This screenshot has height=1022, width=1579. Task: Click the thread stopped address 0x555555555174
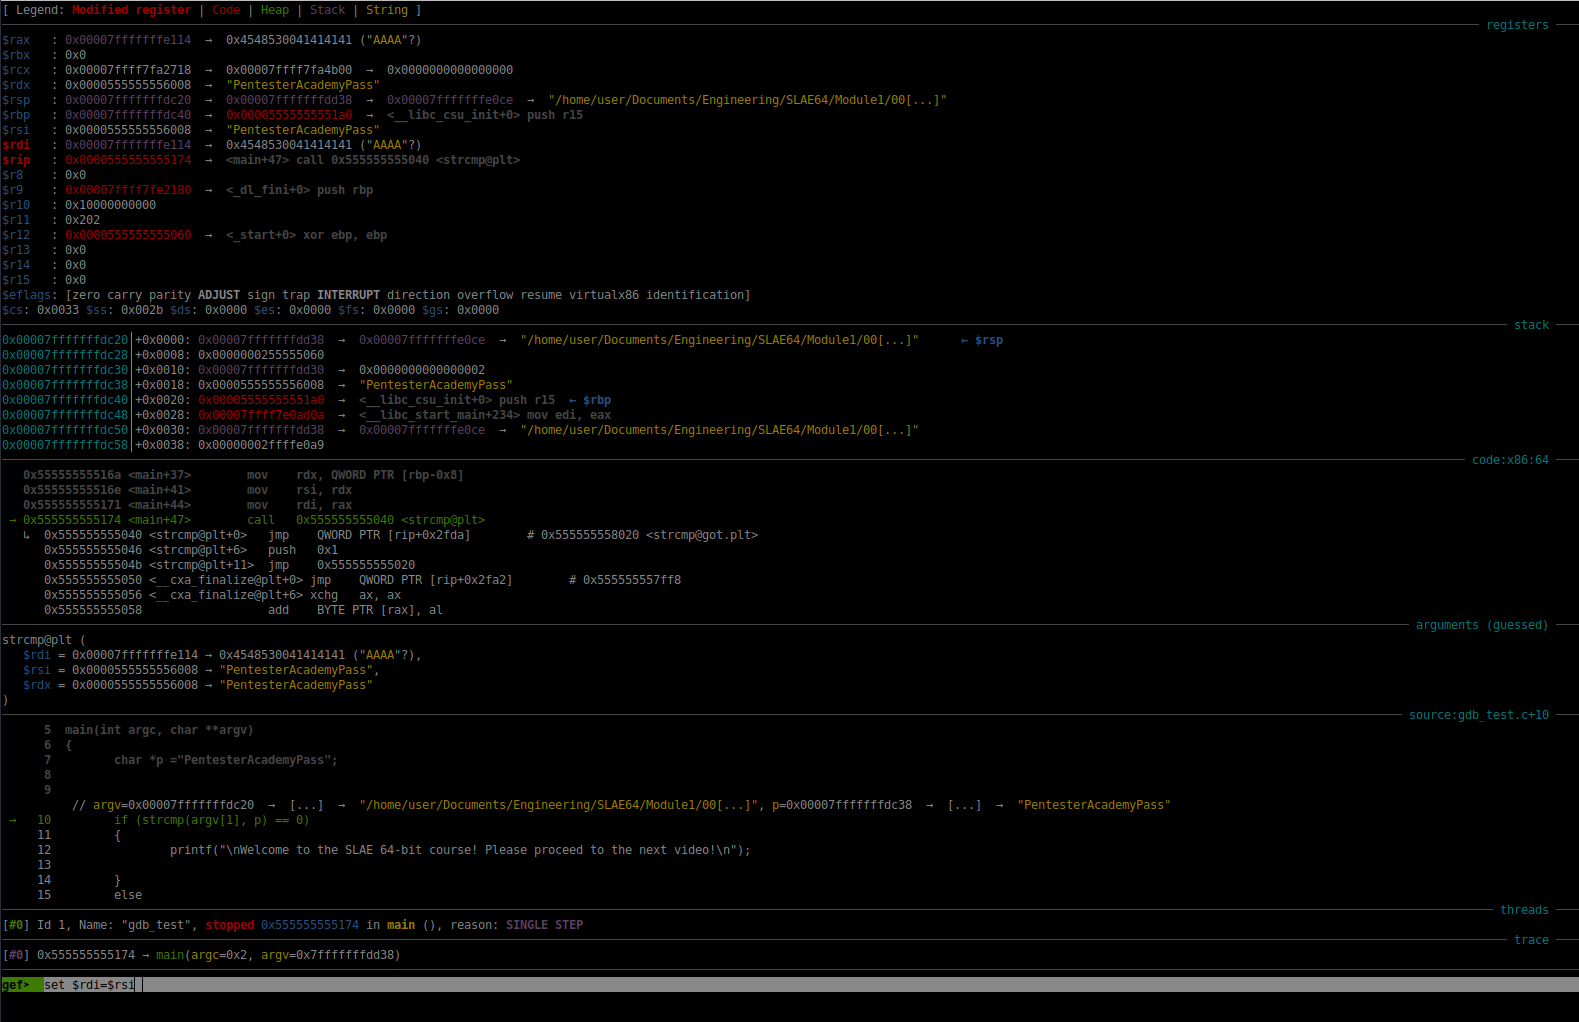(310, 925)
